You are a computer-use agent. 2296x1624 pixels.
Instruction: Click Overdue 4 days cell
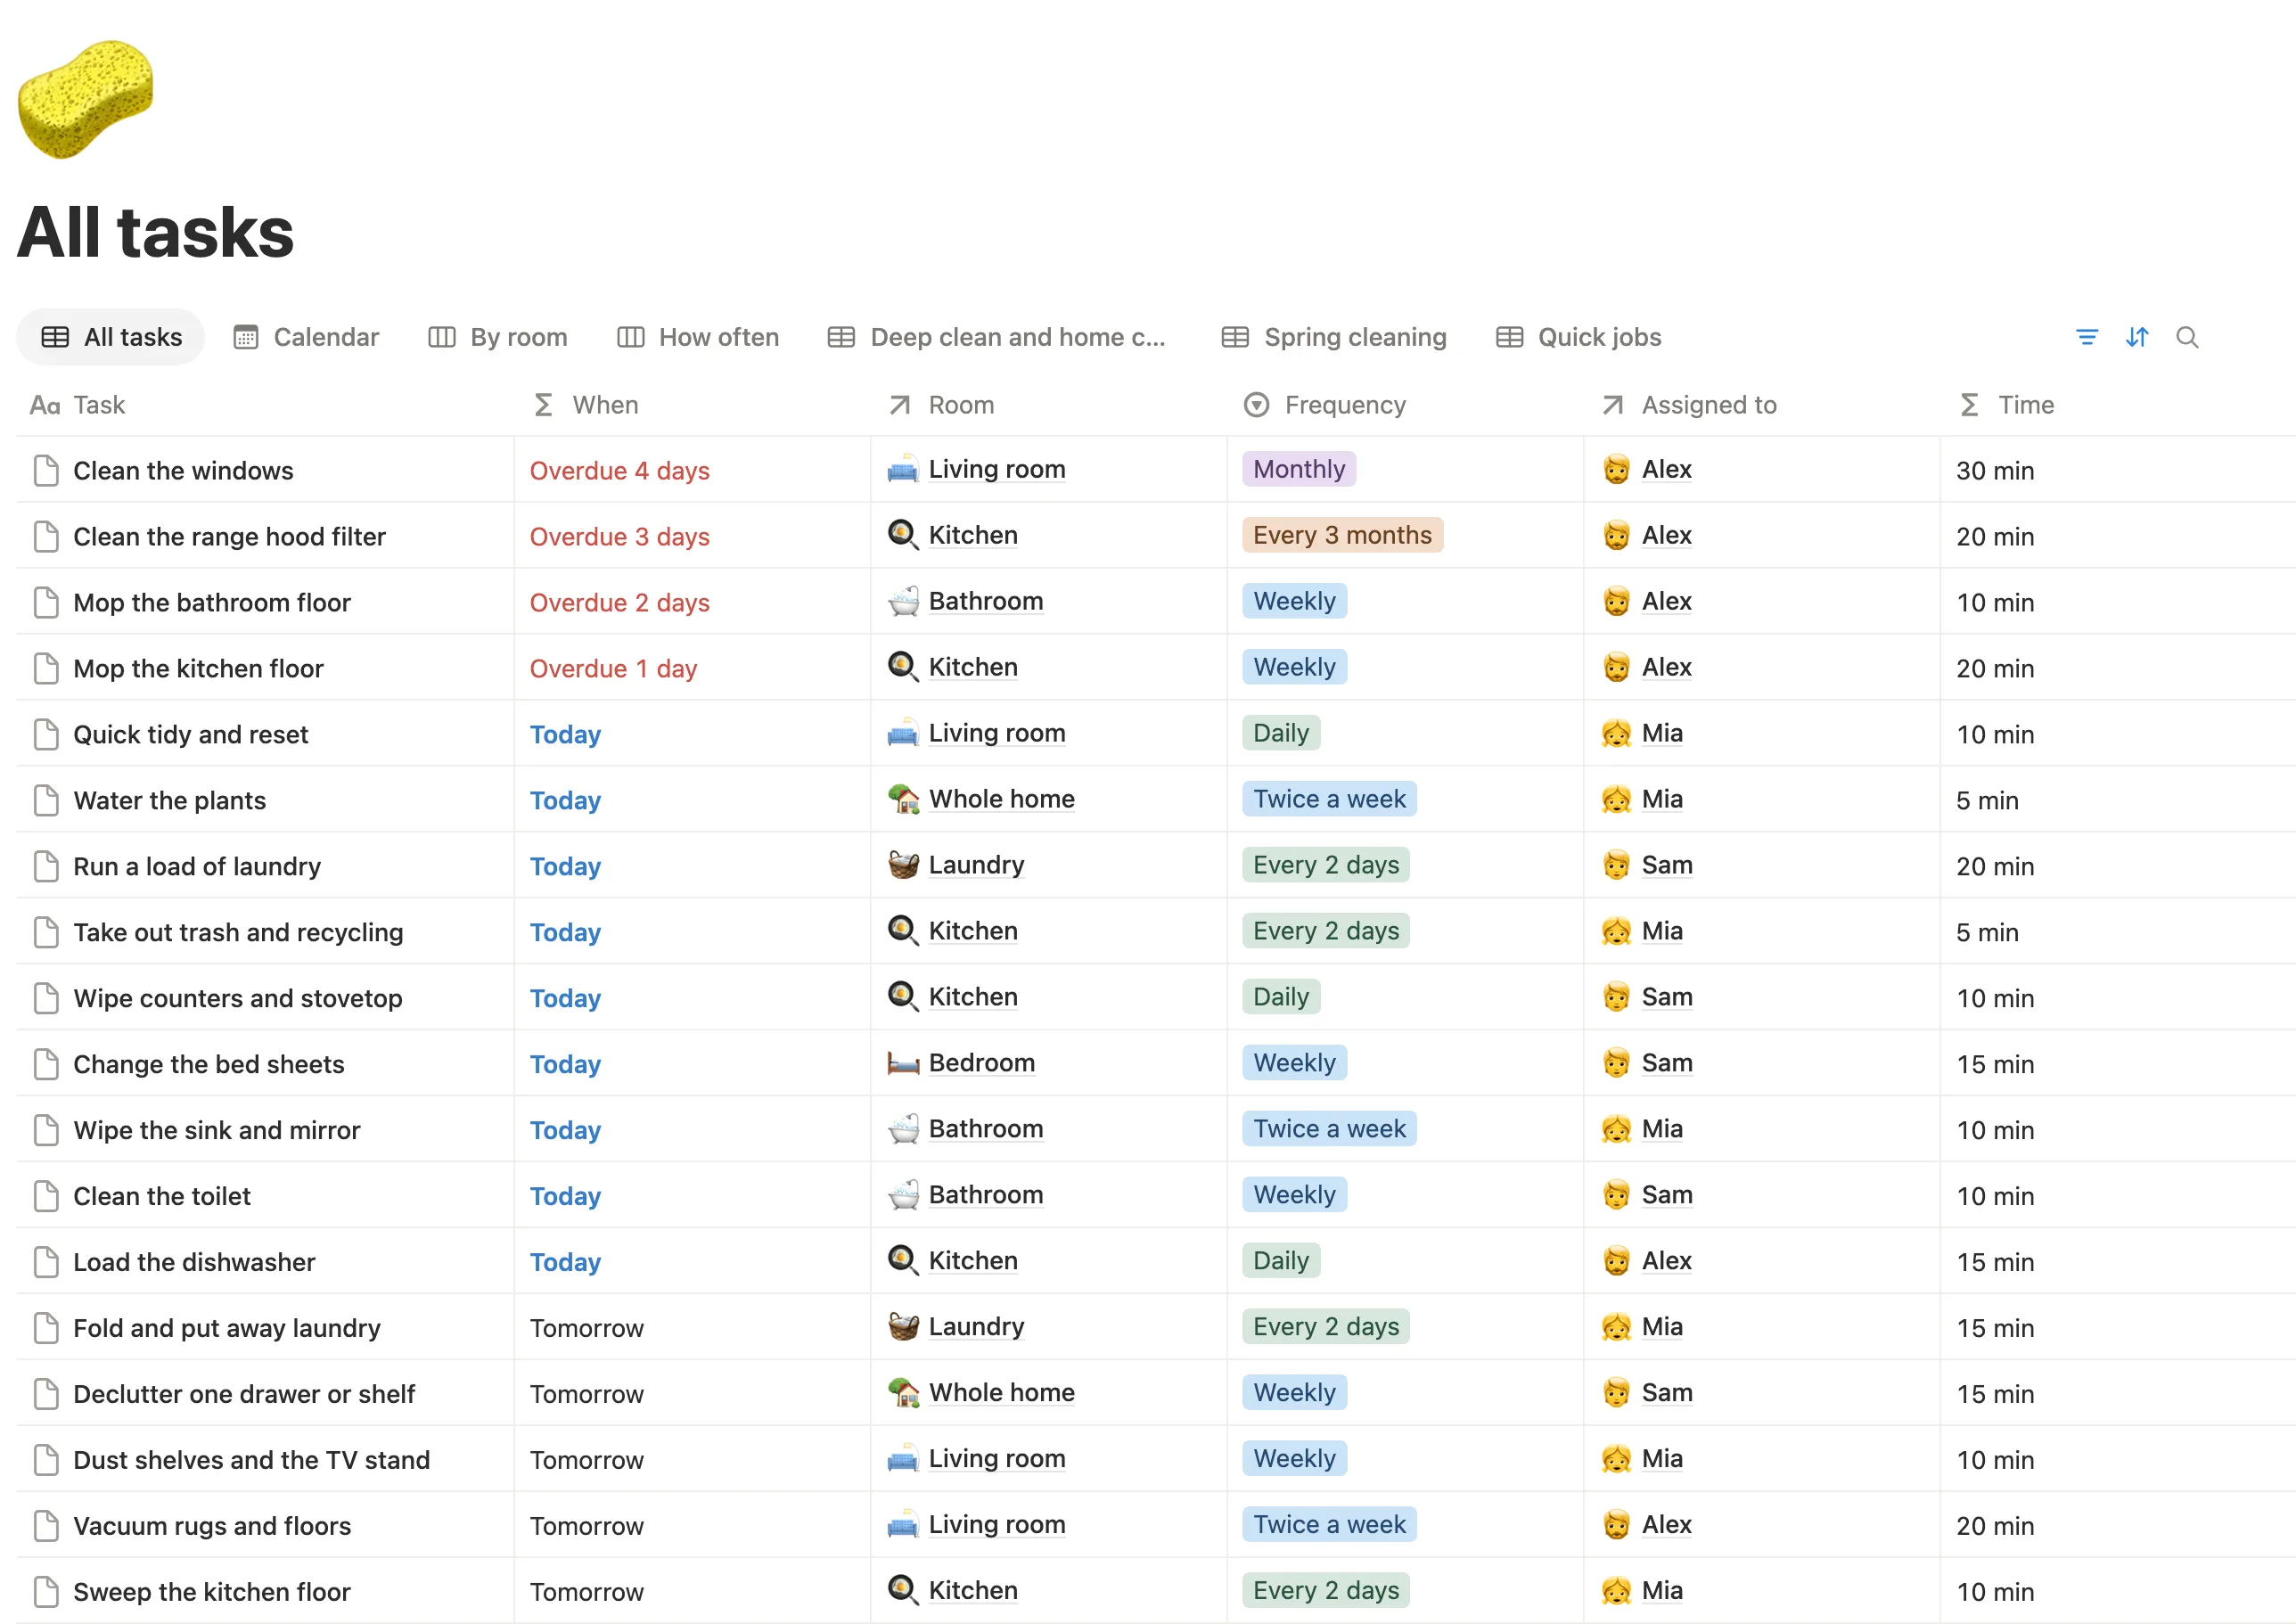(692, 470)
